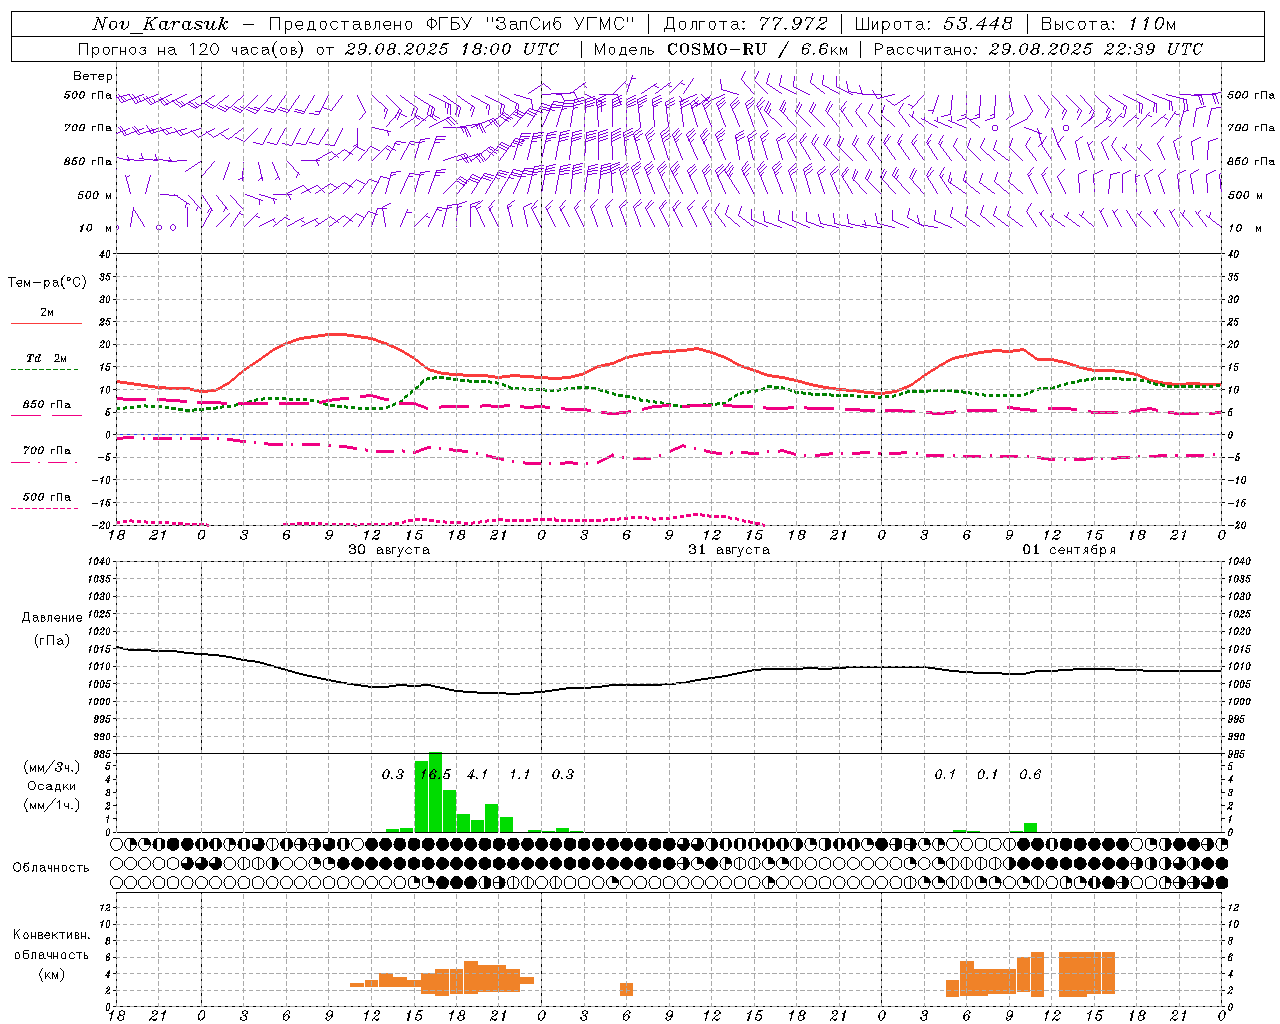This screenshot has height=1024, width=1280.
Task: Click the '4.1' precipitation value
Action: (x=478, y=775)
